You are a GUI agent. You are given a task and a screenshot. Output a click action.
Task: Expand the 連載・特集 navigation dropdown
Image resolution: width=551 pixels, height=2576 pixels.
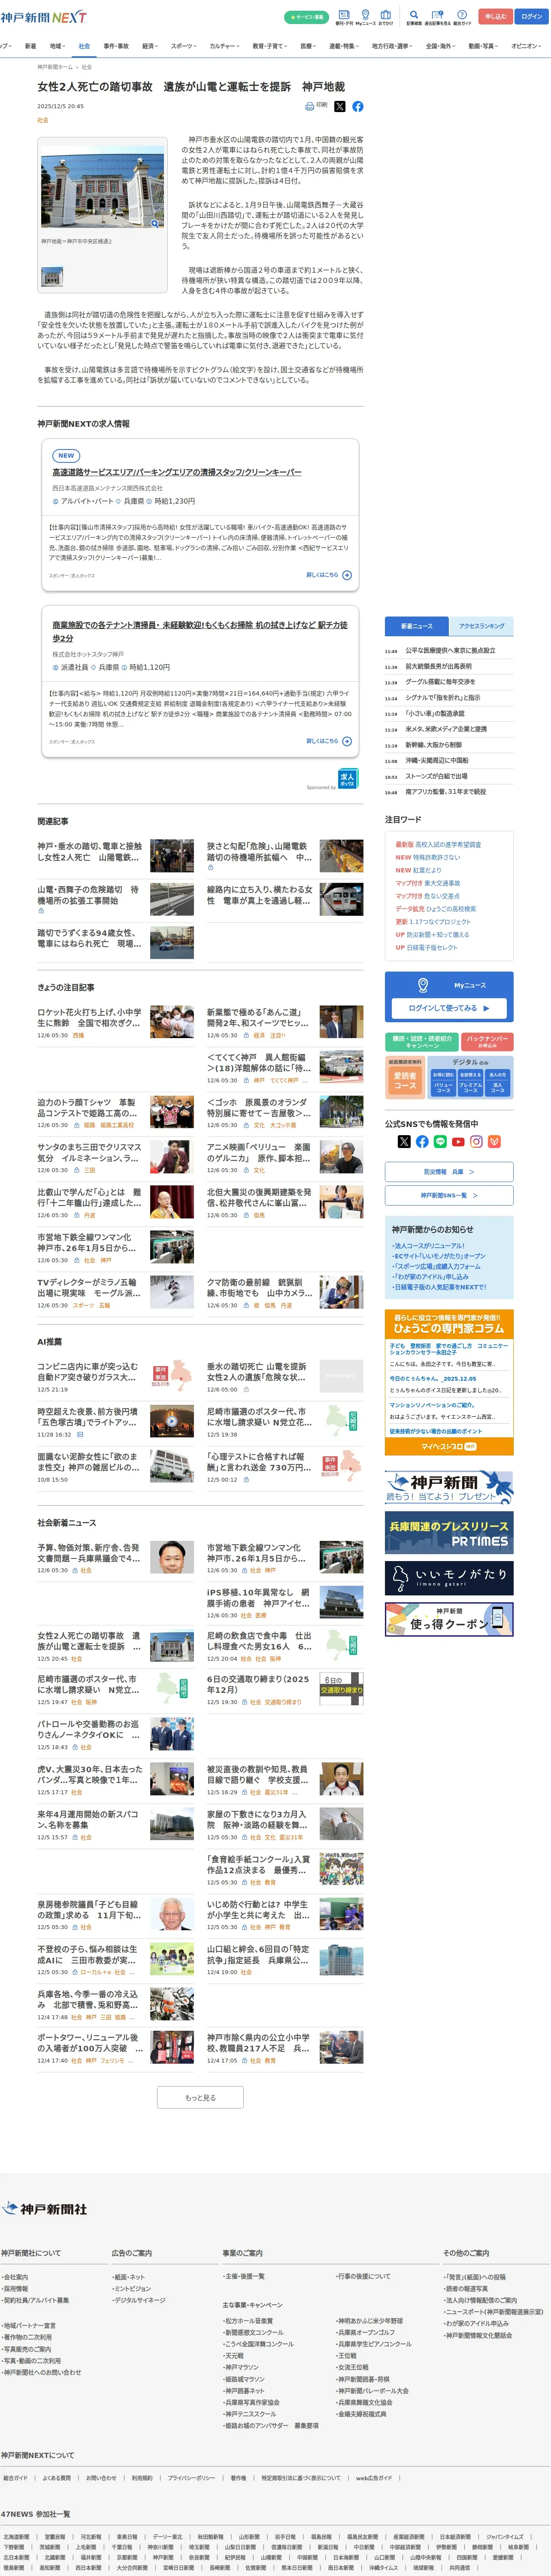[344, 46]
